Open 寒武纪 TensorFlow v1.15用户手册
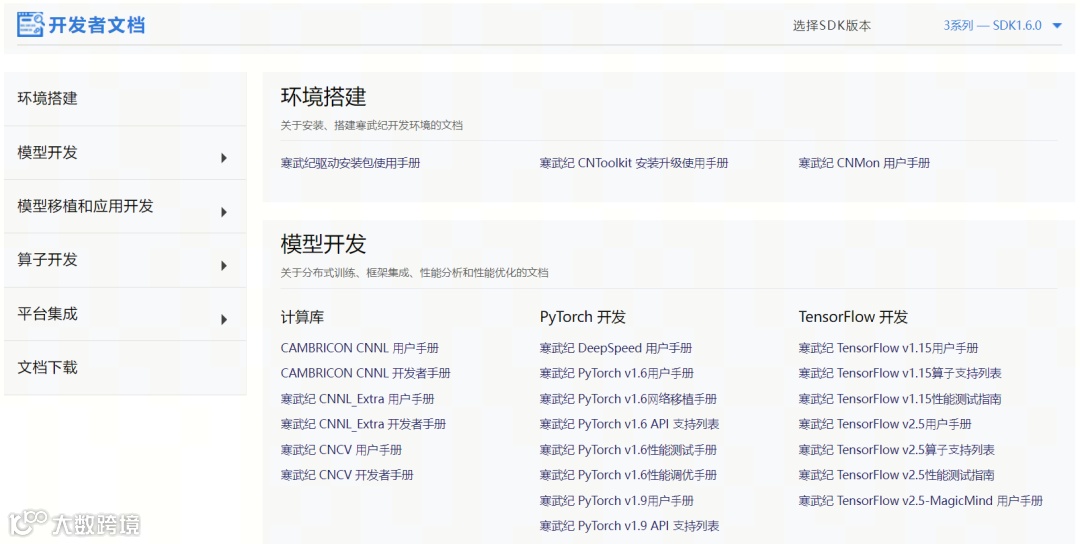This screenshot has width=1080, height=544. [888, 348]
